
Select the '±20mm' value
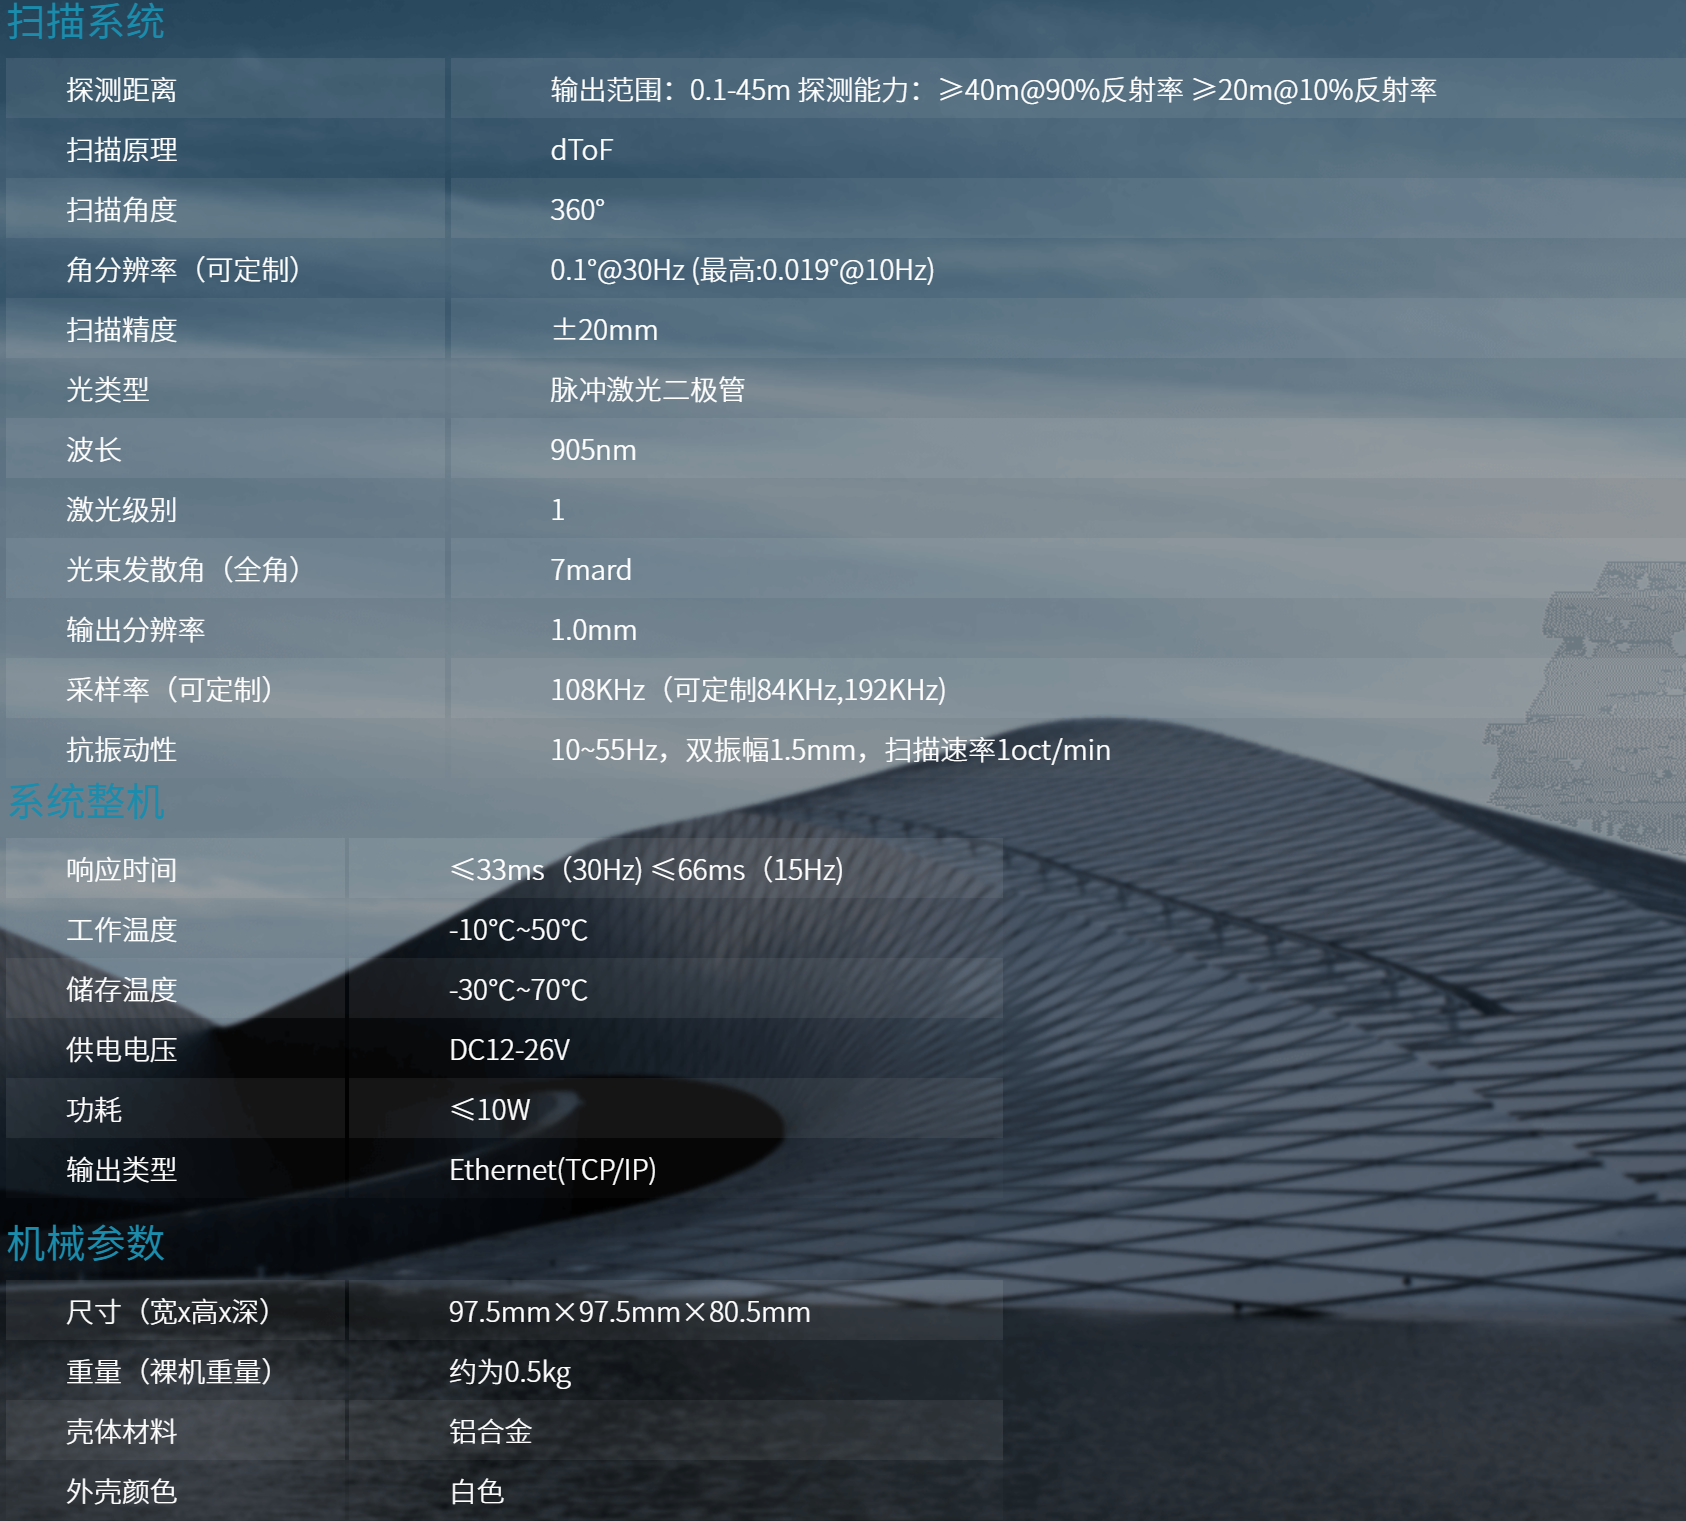click(604, 330)
